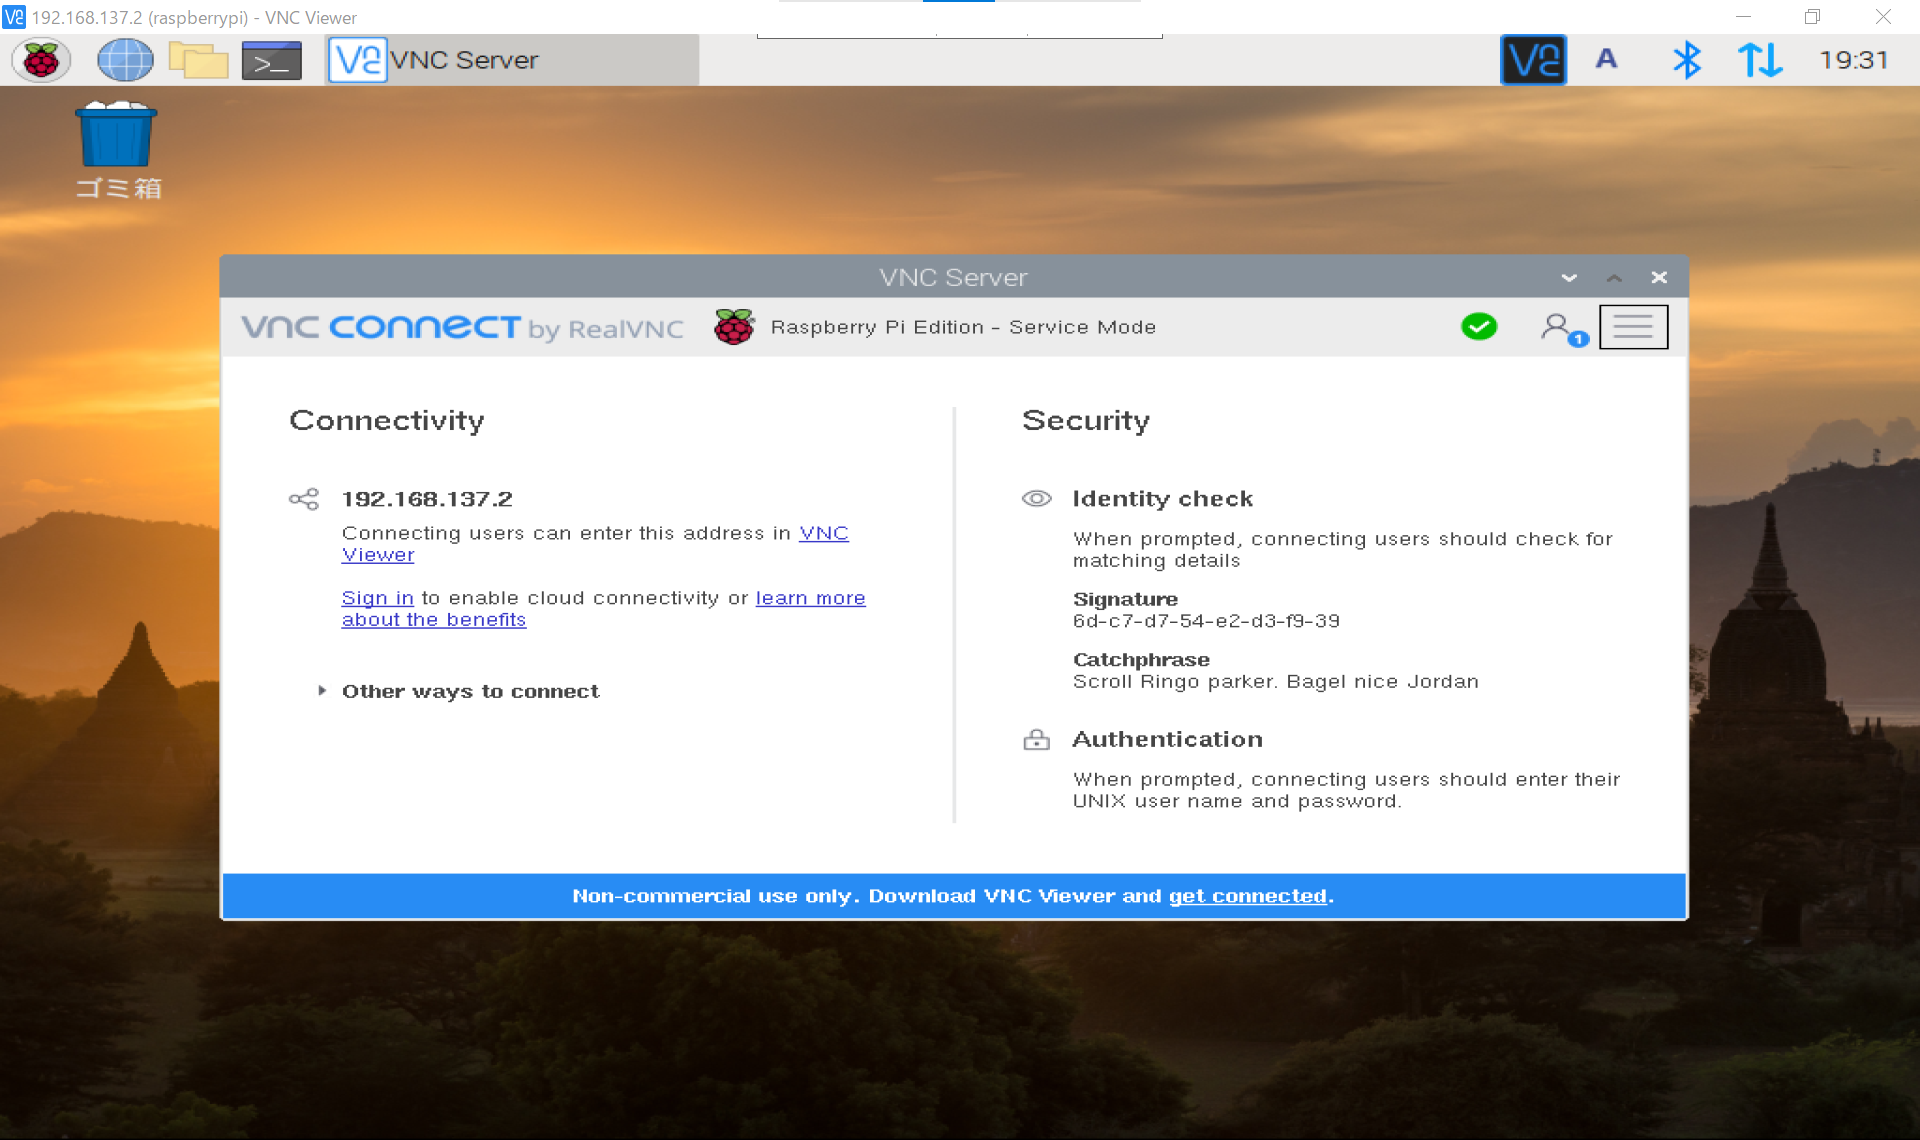
Task: Click the upward chevron in VNC Server titlebar
Action: pyautogui.click(x=1614, y=278)
